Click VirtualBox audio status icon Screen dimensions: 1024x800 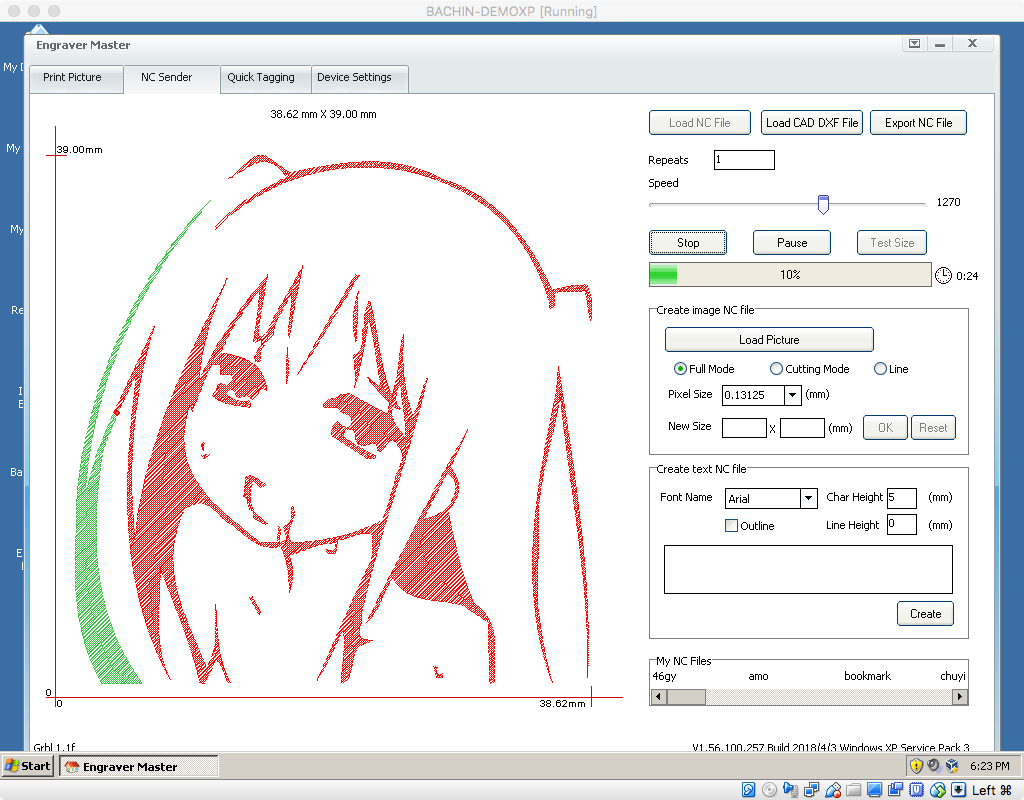click(x=790, y=790)
